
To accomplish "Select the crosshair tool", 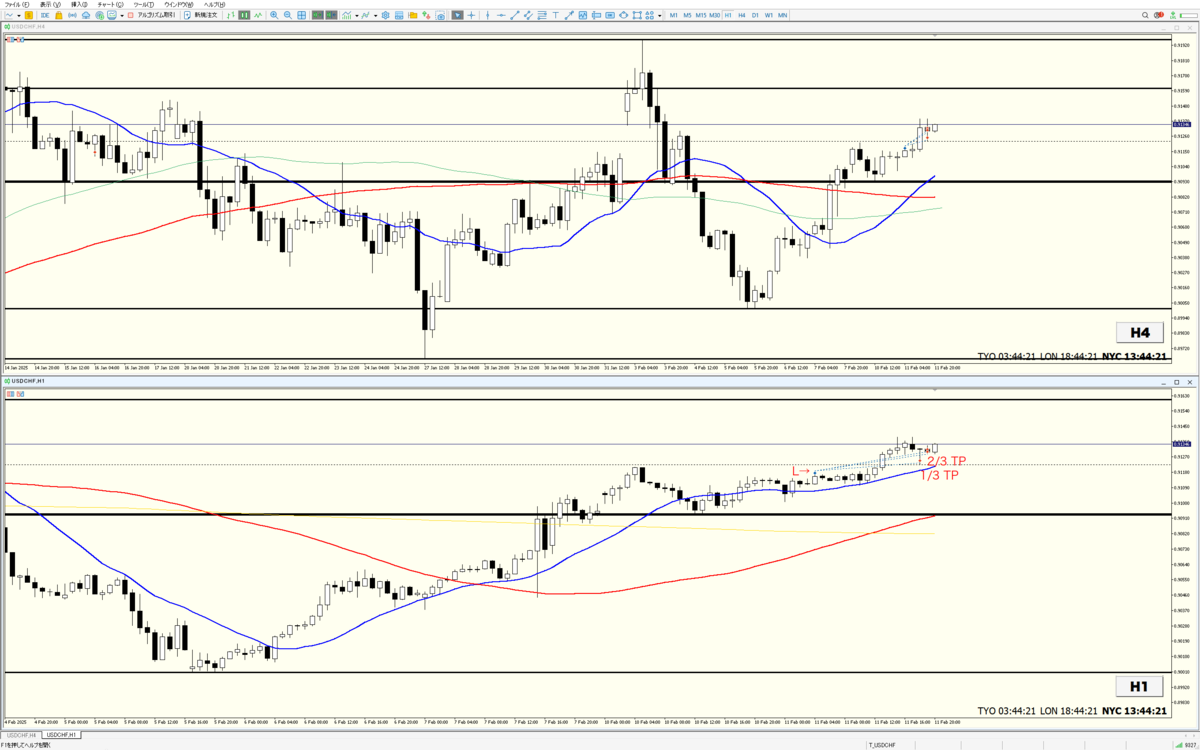I will 471,15.
